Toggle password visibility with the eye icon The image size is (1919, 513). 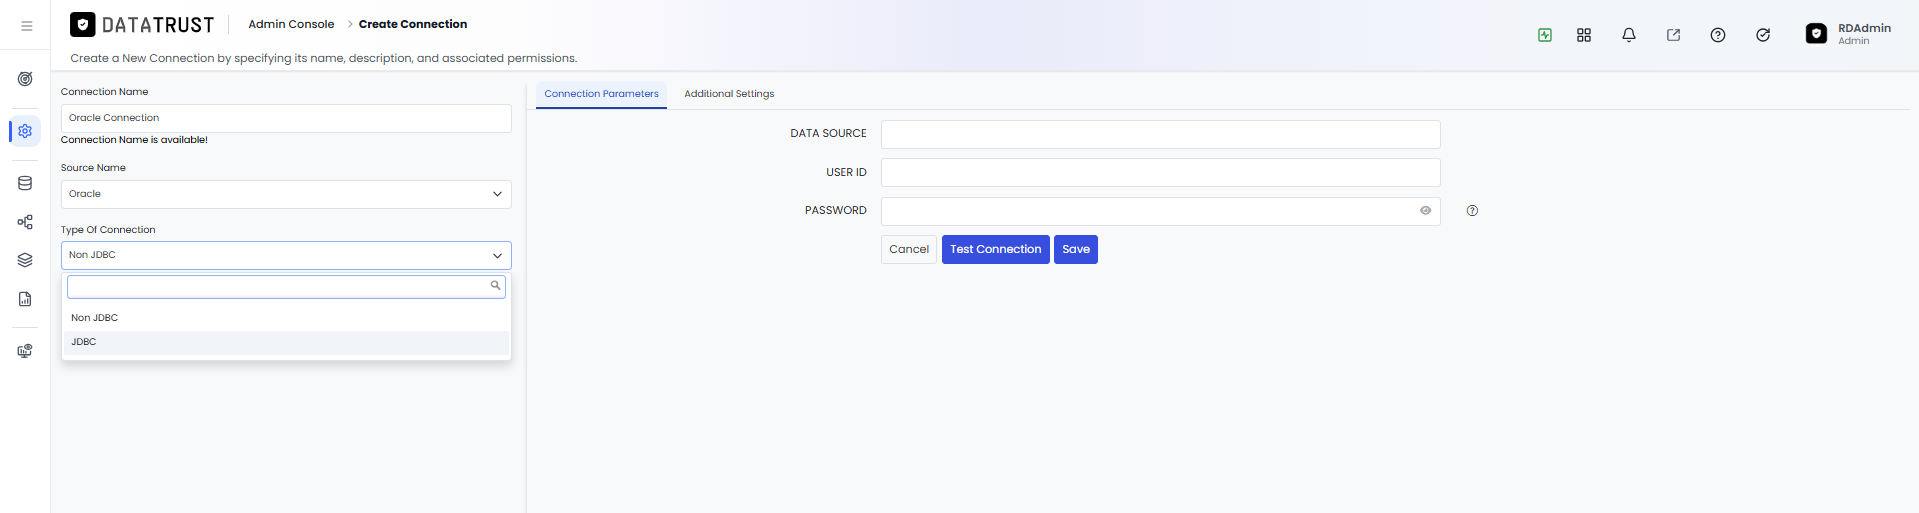click(x=1425, y=211)
